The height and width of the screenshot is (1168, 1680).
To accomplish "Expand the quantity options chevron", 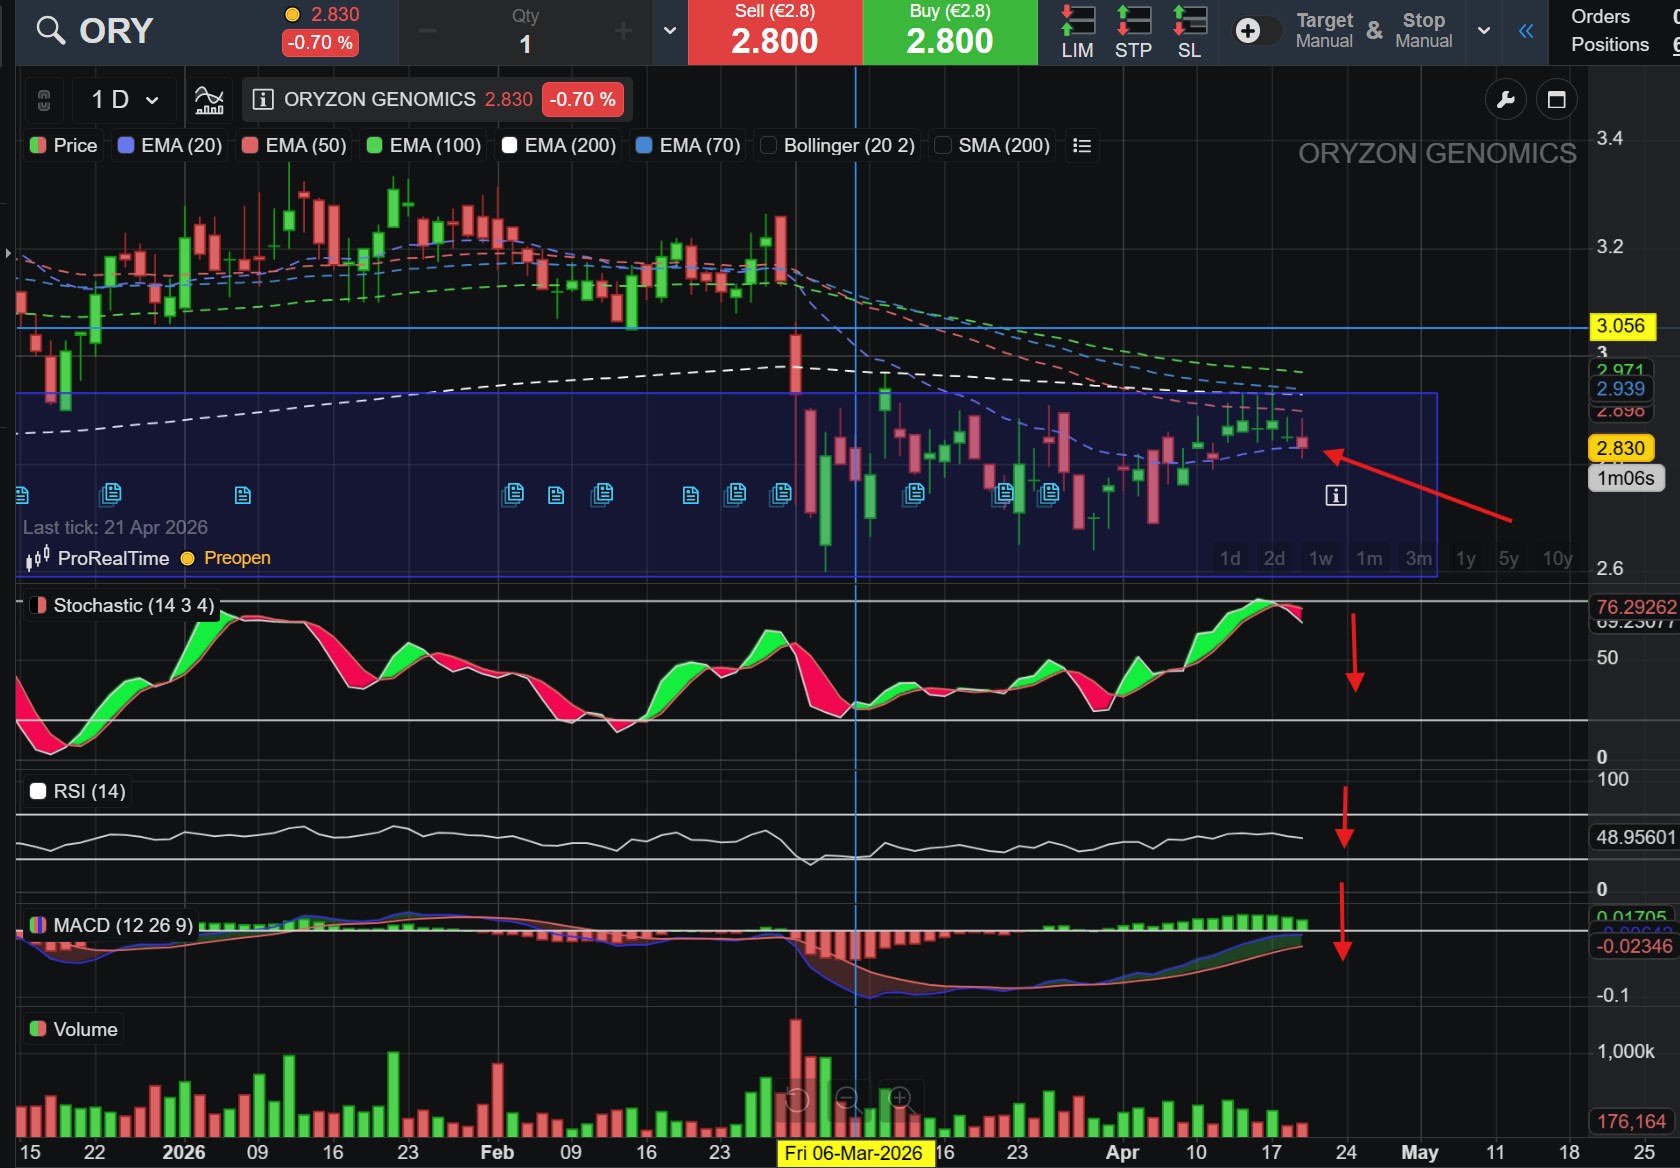I will pos(670,31).
